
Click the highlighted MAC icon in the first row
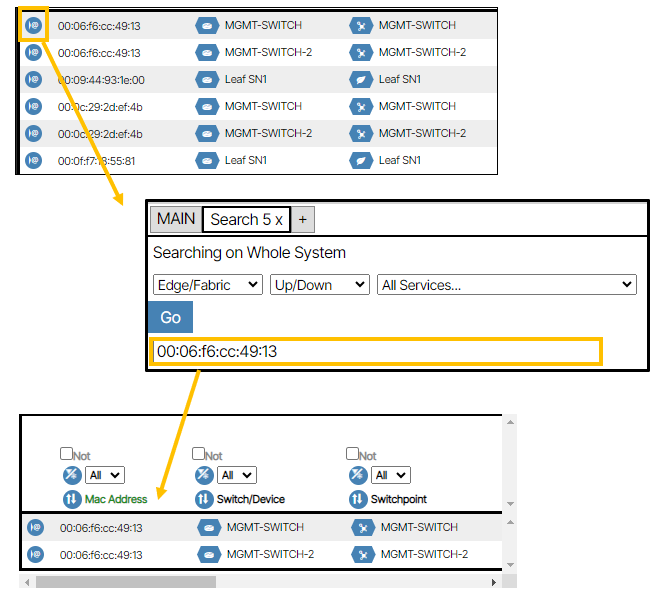tap(33, 26)
